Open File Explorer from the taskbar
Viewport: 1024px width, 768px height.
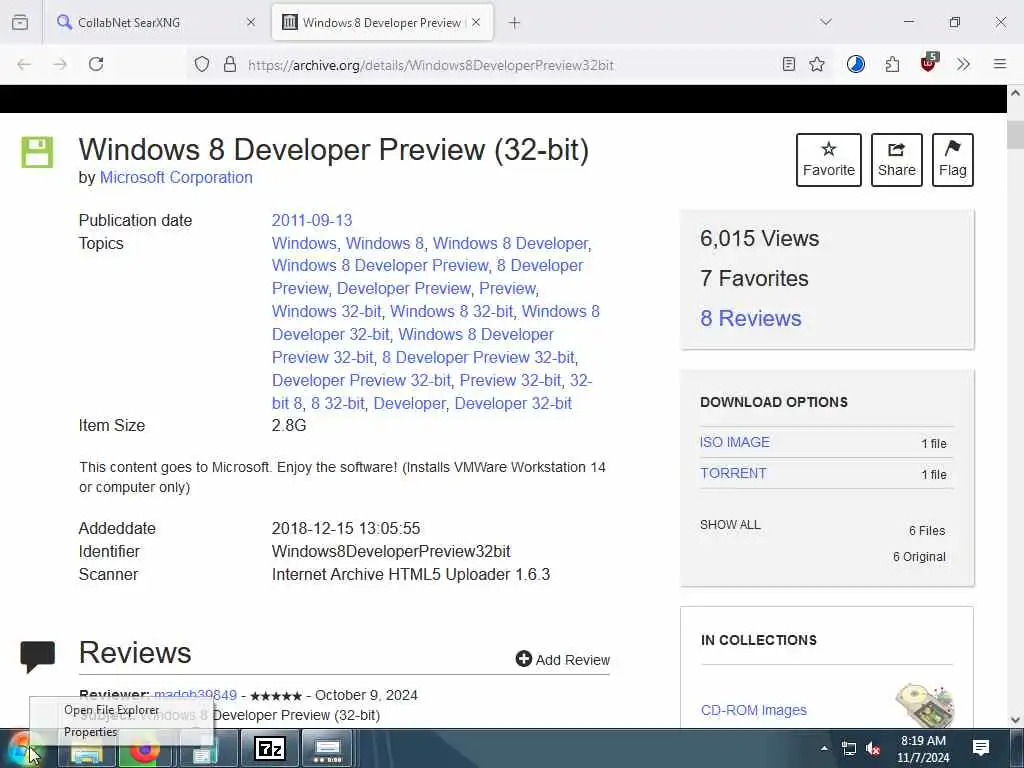pos(86,752)
